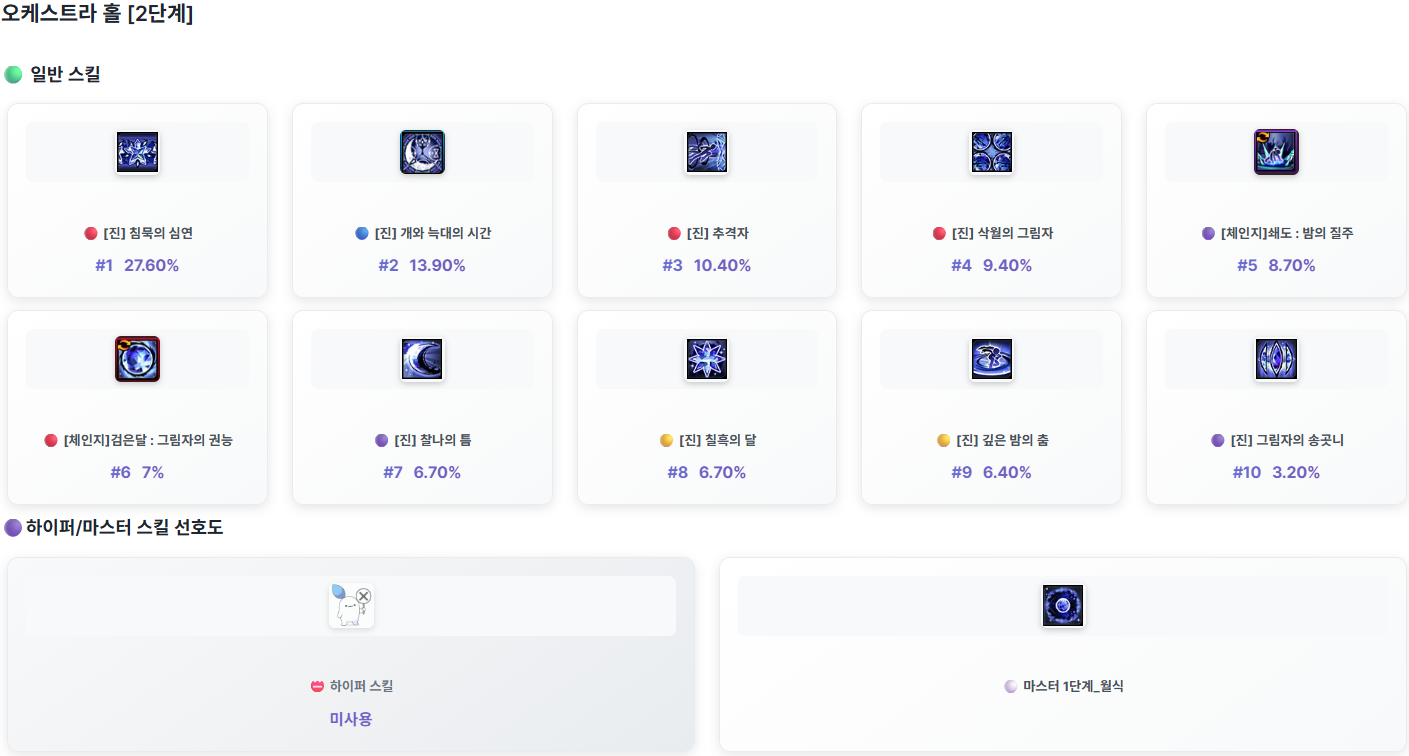
Task: Click the [진] 칠흑의 달 star icon
Action: click(706, 359)
